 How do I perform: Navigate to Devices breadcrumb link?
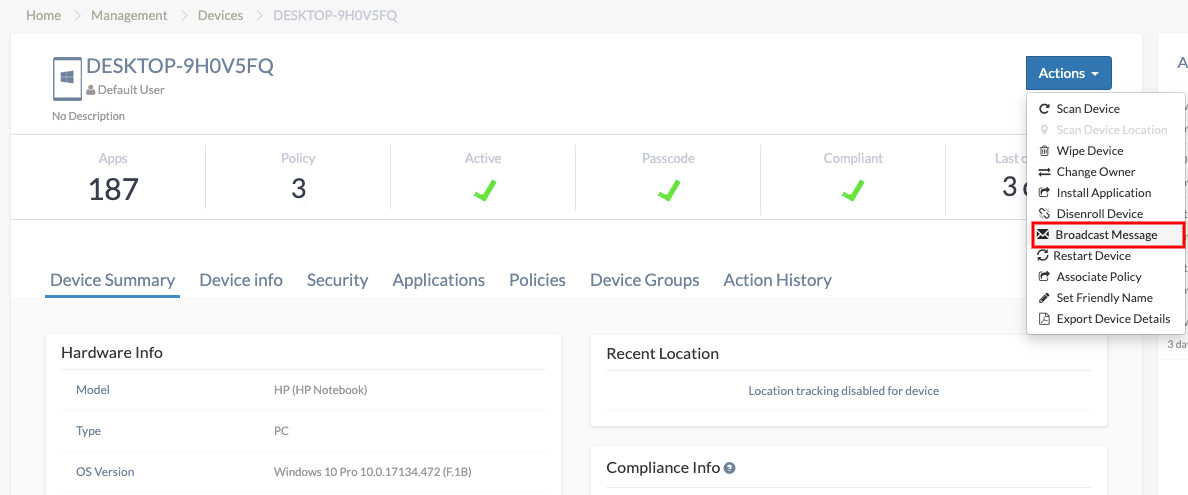point(220,15)
